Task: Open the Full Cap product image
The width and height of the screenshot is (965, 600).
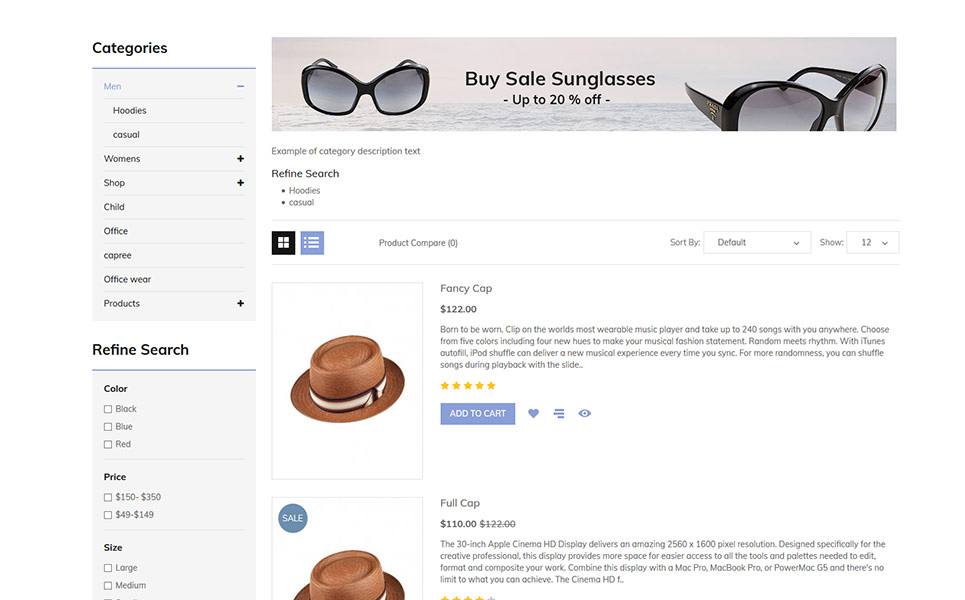Action: click(x=347, y=548)
